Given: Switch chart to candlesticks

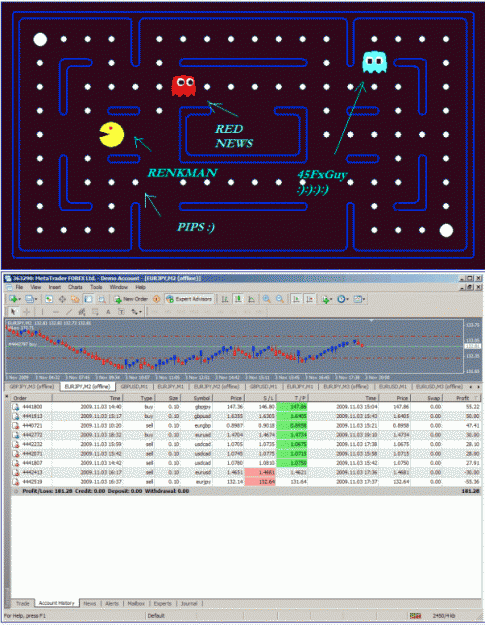Looking at the screenshot, I should [238, 299].
